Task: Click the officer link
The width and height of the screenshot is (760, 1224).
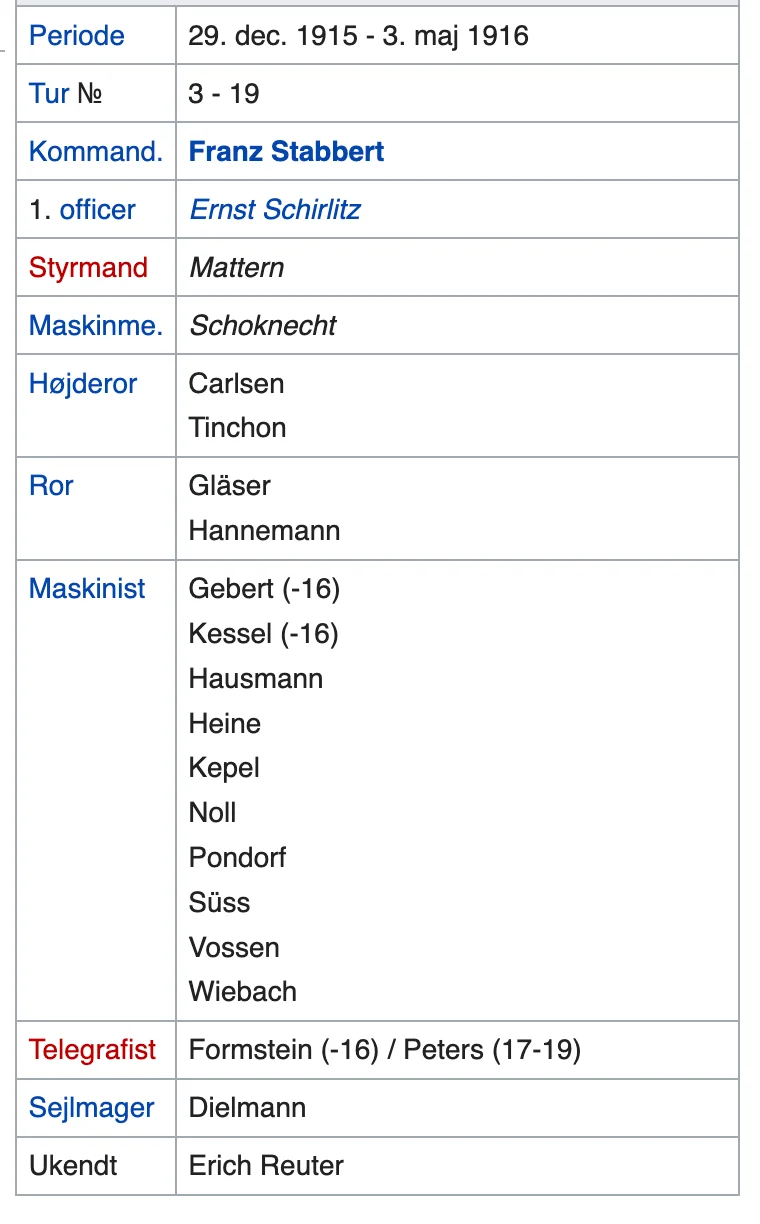Action: [x=97, y=210]
